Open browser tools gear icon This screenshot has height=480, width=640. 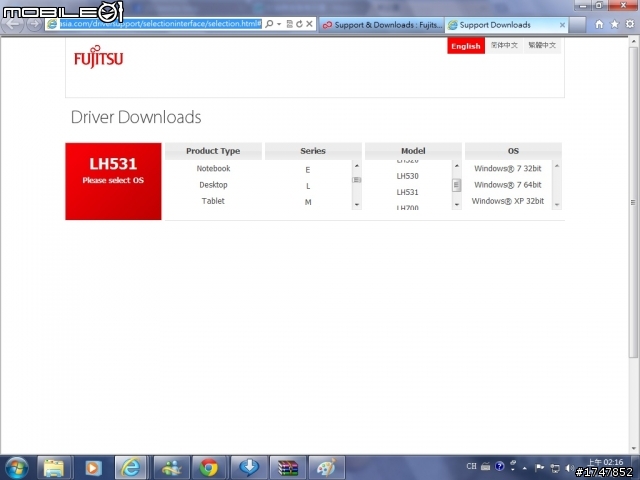pyautogui.click(x=630, y=24)
